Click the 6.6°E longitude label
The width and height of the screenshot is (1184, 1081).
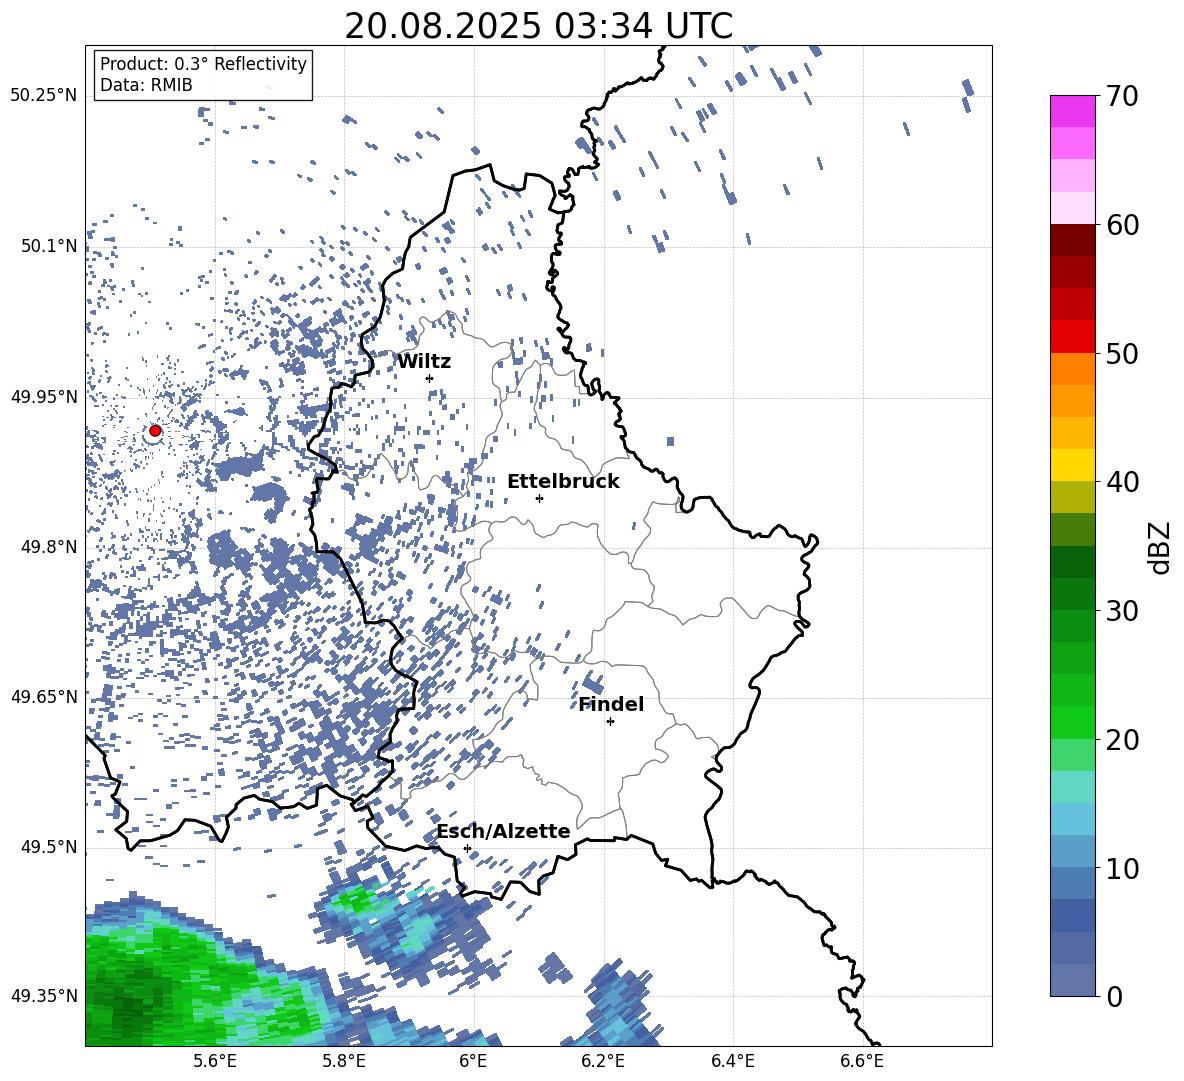click(x=862, y=1061)
